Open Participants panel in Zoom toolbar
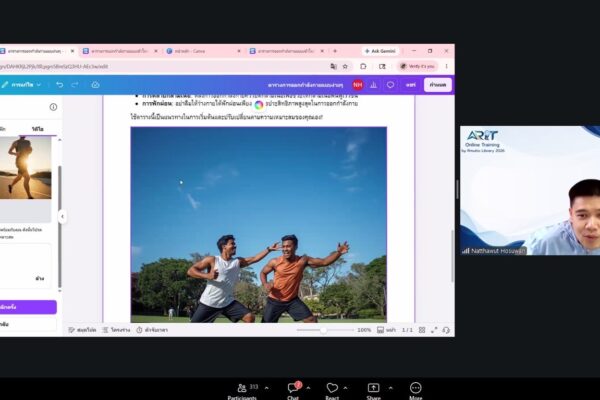The image size is (600, 400). [242, 391]
